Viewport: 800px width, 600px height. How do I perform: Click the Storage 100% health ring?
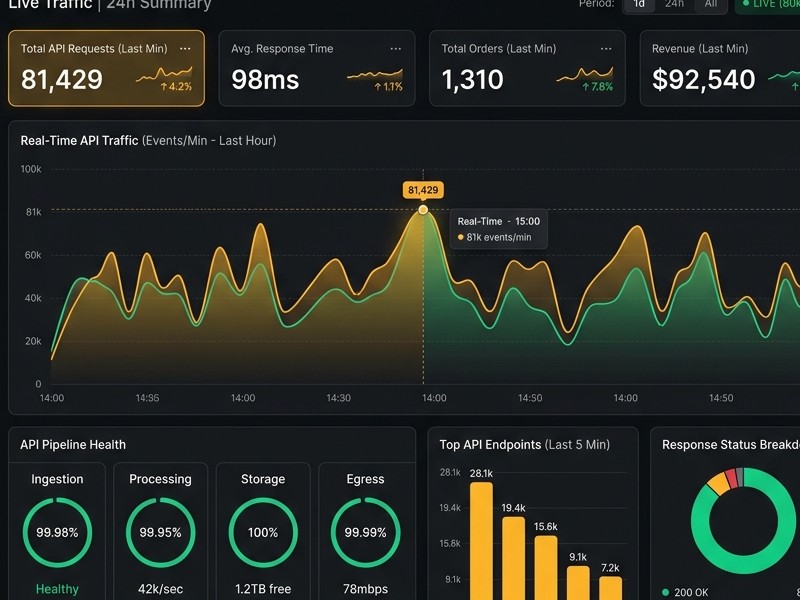point(263,533)
